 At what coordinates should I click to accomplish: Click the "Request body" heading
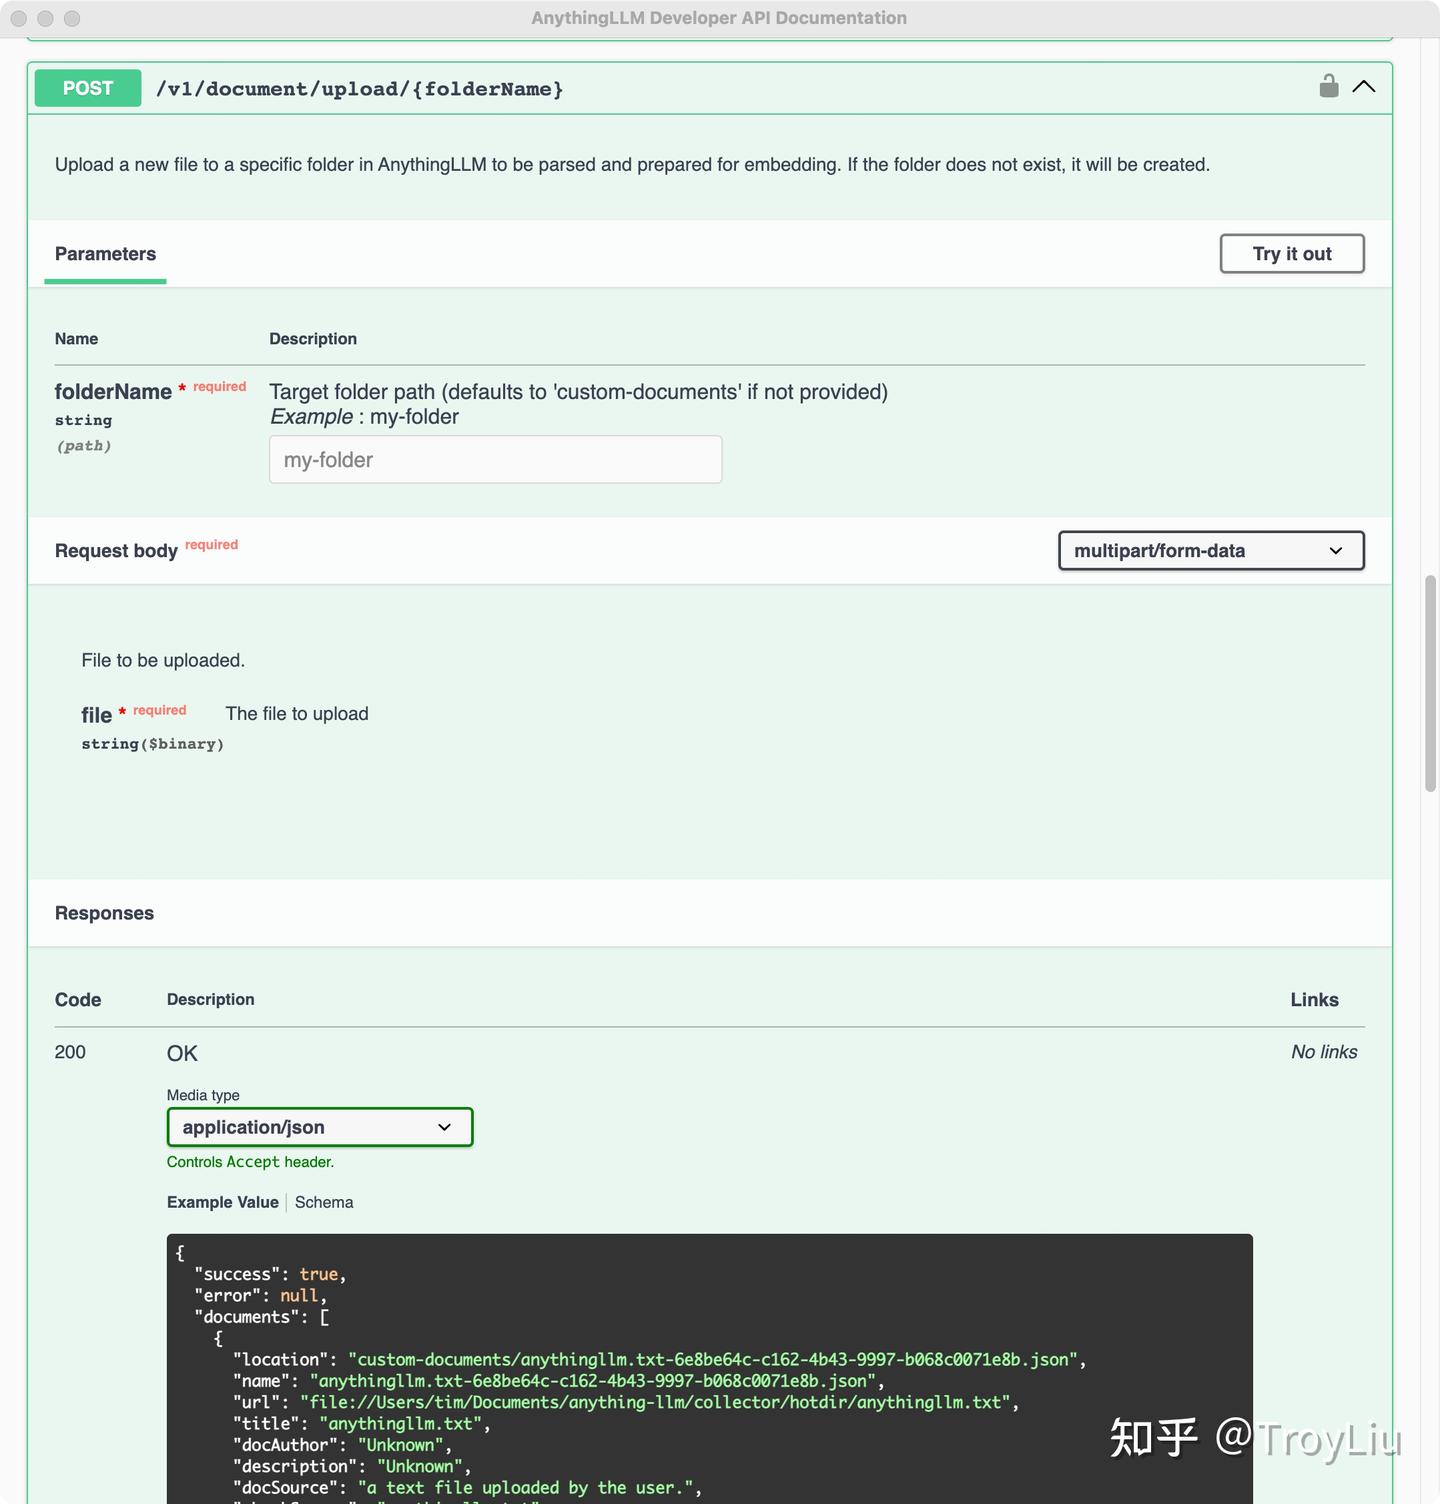(116, 551)
